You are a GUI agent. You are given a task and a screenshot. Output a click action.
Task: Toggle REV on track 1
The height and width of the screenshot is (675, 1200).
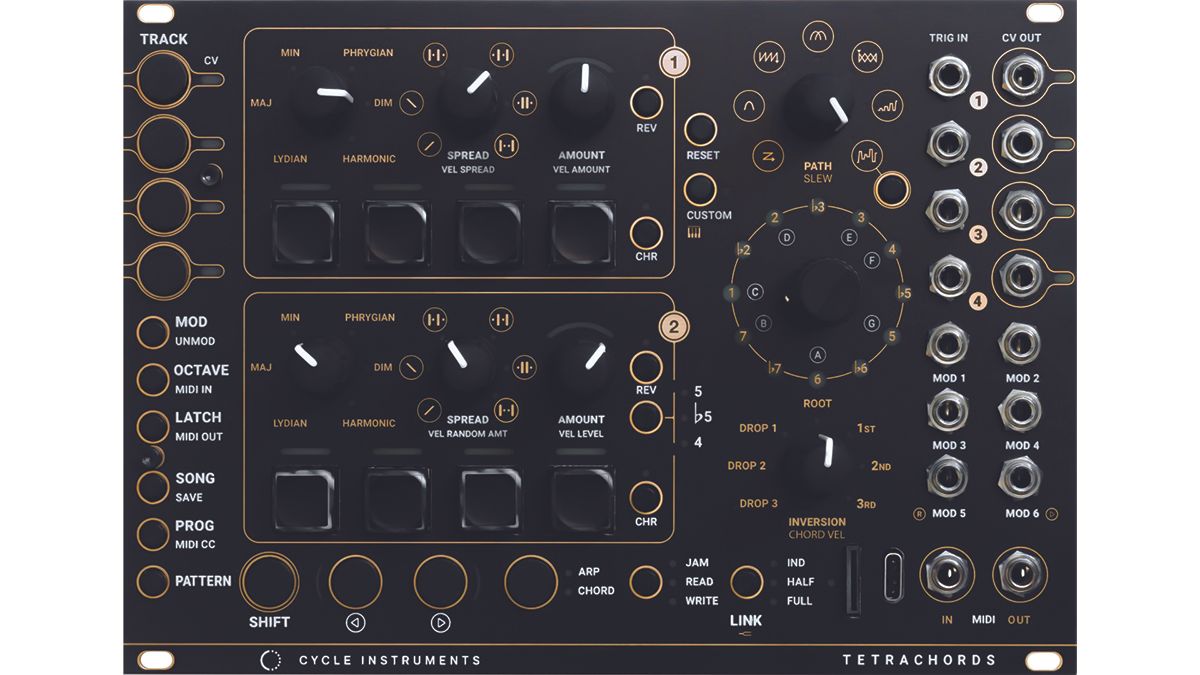tap(647, 100)
